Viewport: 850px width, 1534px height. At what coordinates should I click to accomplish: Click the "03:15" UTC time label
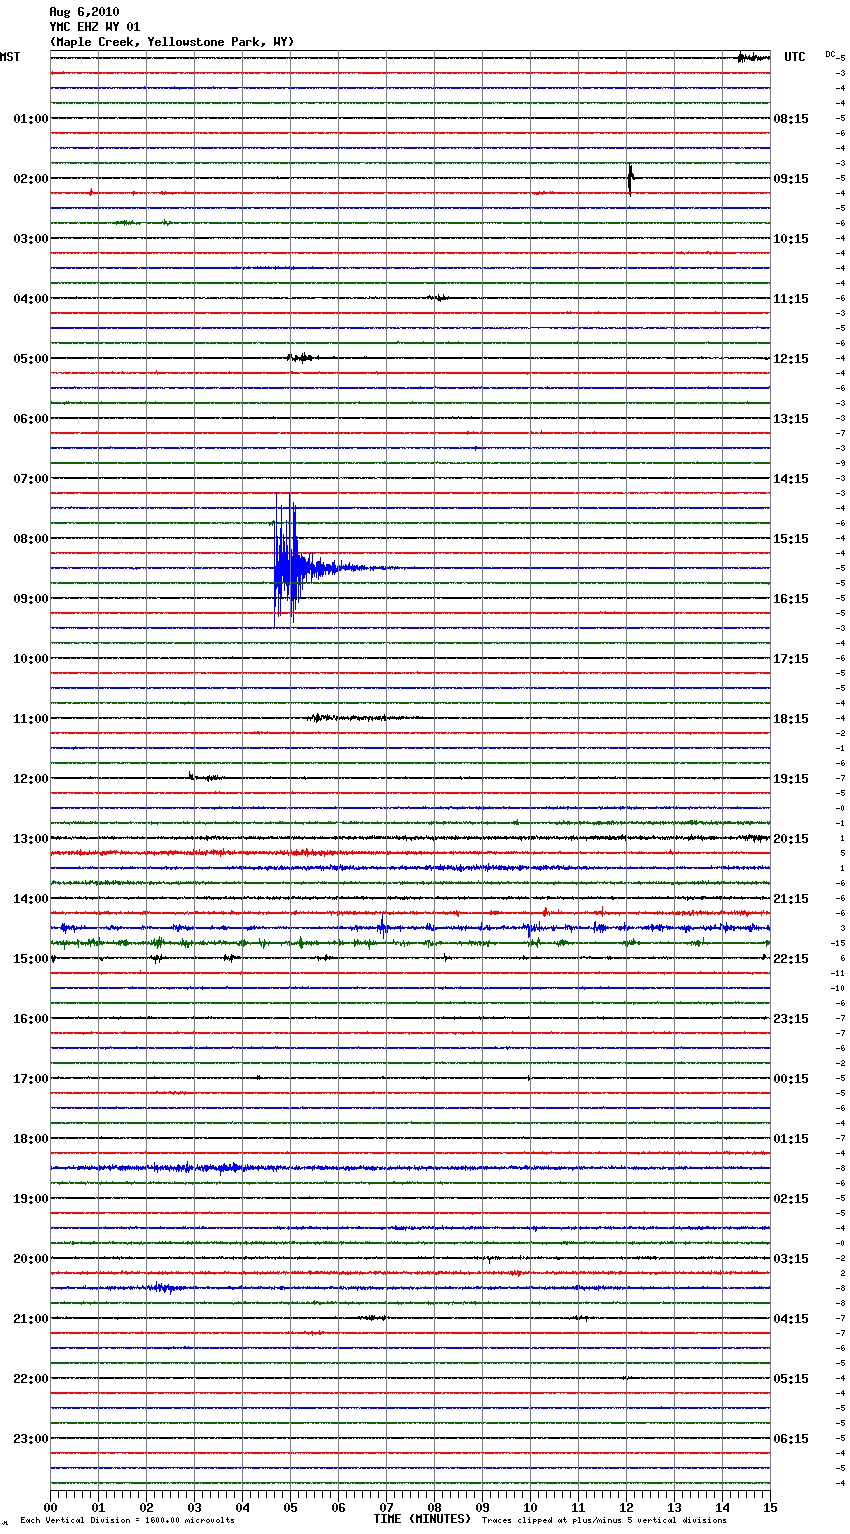[791, 1259]
